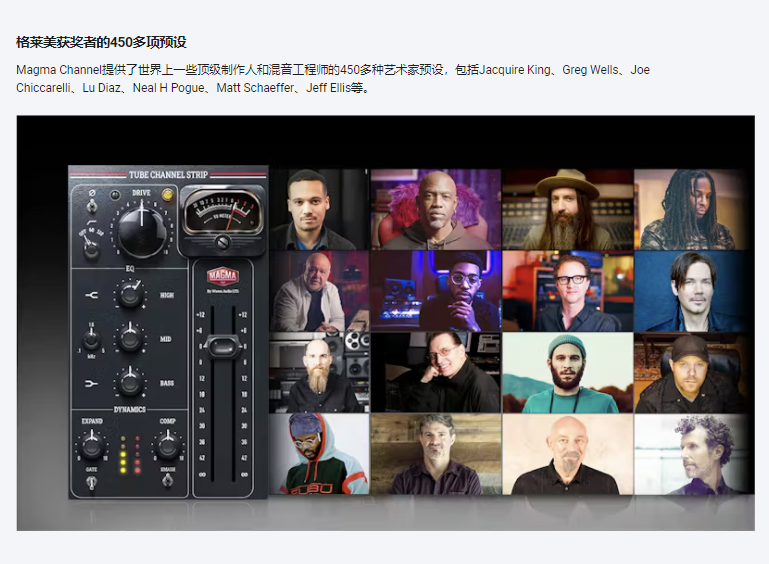Click the name Neal H Pogue
This screenshot has width=769, height=564.
pos(169,88)
